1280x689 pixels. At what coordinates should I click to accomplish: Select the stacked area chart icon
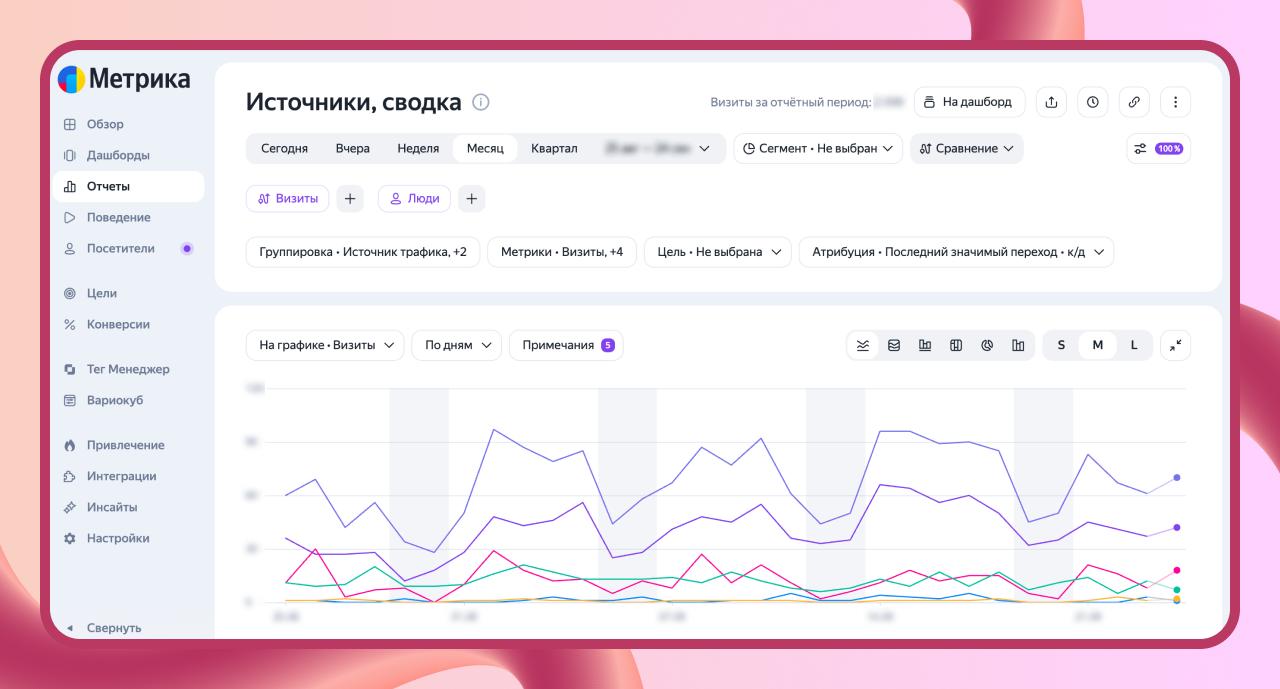click(894, 345)
